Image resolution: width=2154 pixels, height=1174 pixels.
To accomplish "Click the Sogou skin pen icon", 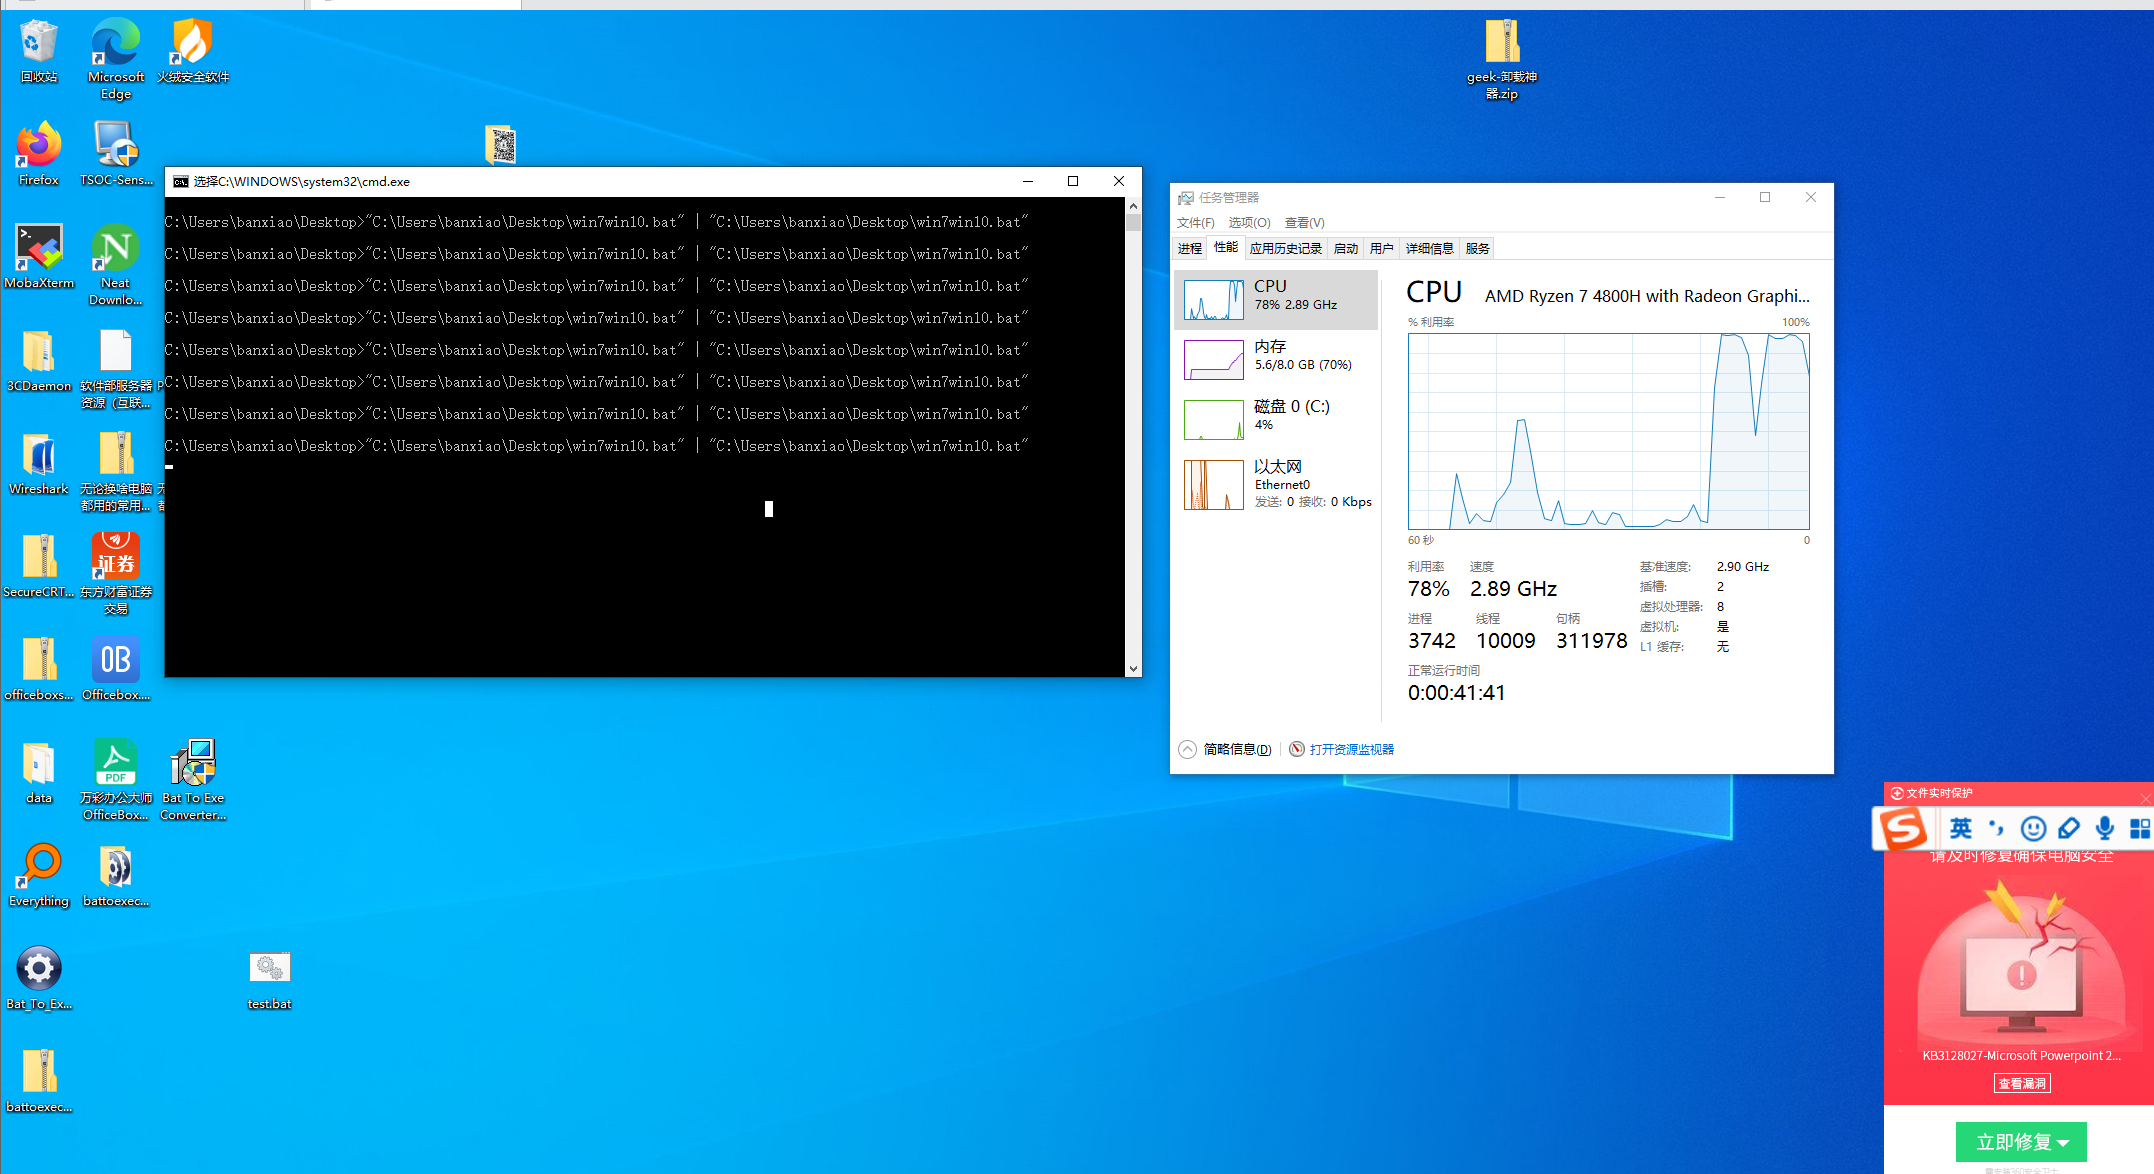I will (2069, 828).
